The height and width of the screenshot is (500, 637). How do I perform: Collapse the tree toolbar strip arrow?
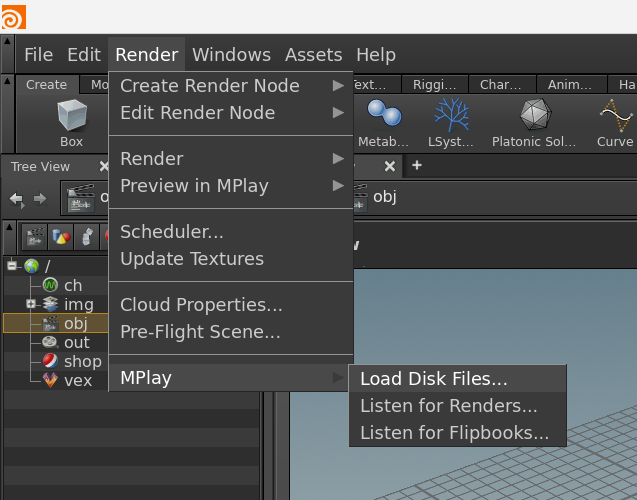[9, 226]
